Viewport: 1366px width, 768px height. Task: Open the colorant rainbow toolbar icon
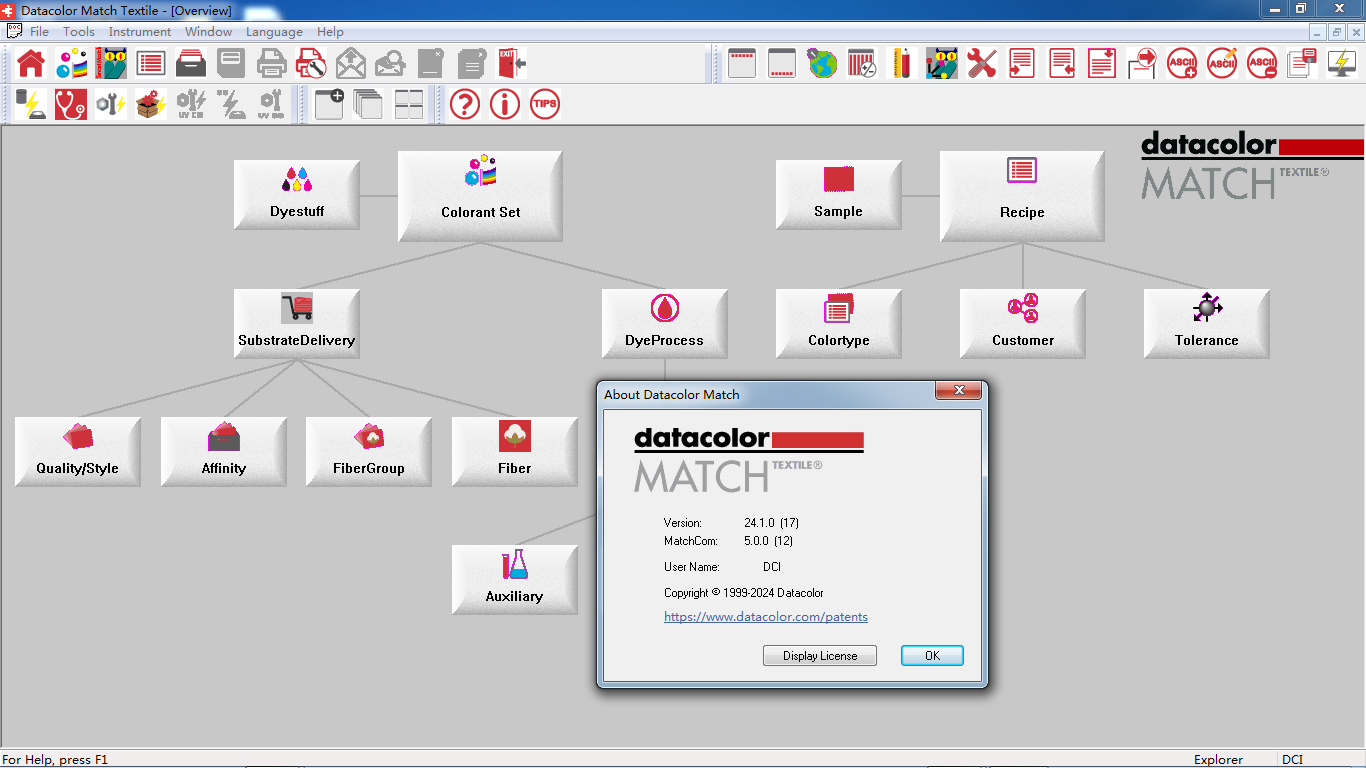pos(71,64)
